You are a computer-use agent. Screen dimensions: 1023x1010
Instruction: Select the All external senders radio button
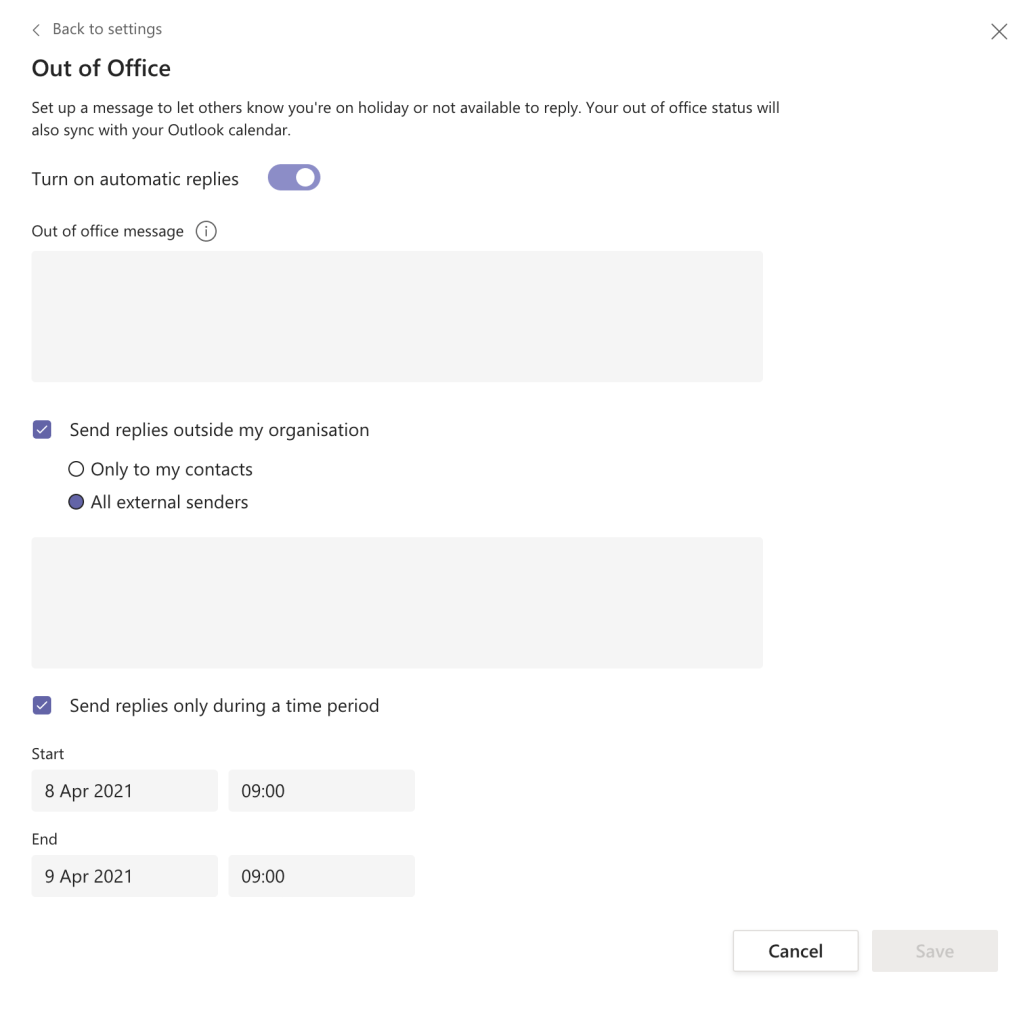point(76,502)
